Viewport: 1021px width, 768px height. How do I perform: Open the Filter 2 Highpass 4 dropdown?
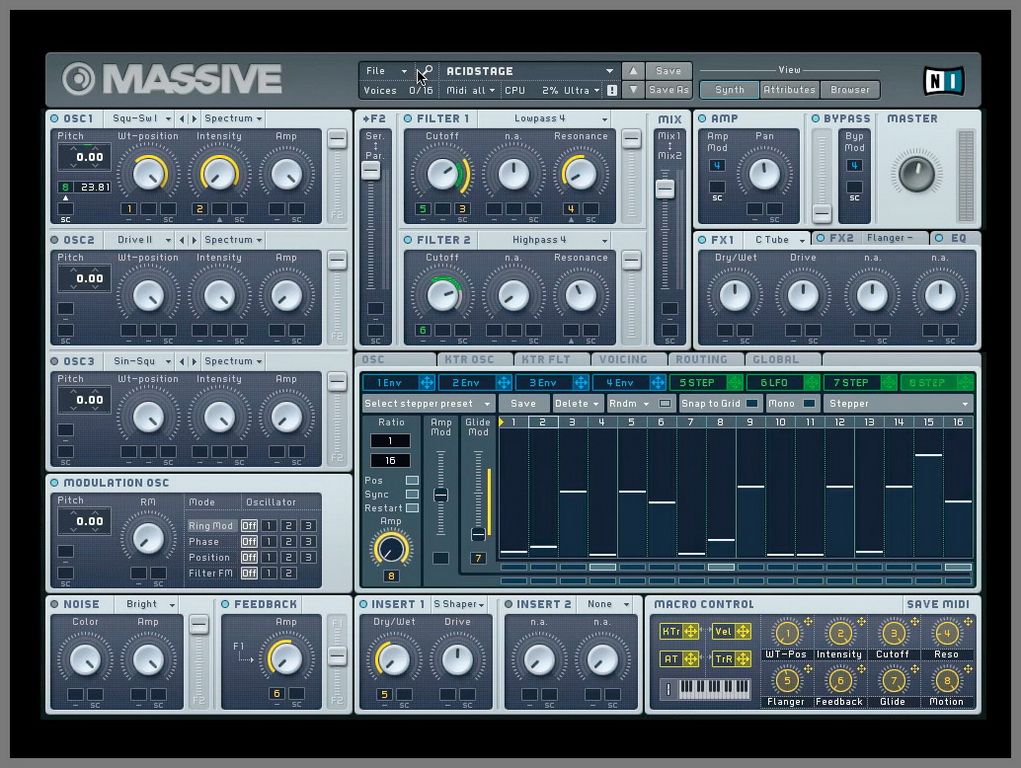pos(546,240)
